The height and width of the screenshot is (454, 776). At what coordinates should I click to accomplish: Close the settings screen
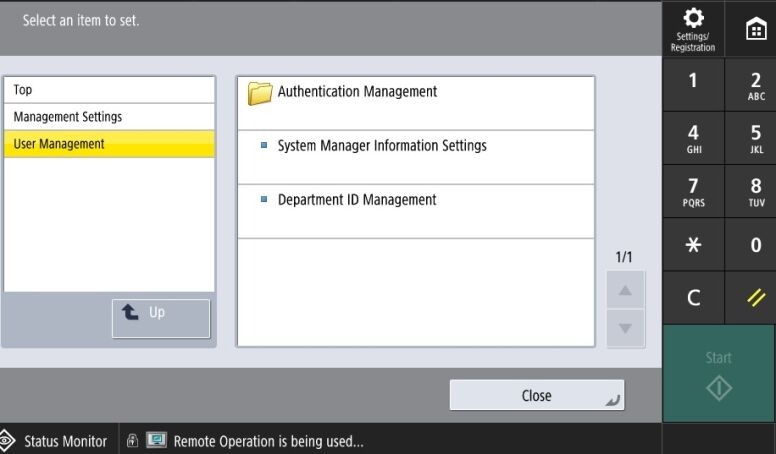536,396
